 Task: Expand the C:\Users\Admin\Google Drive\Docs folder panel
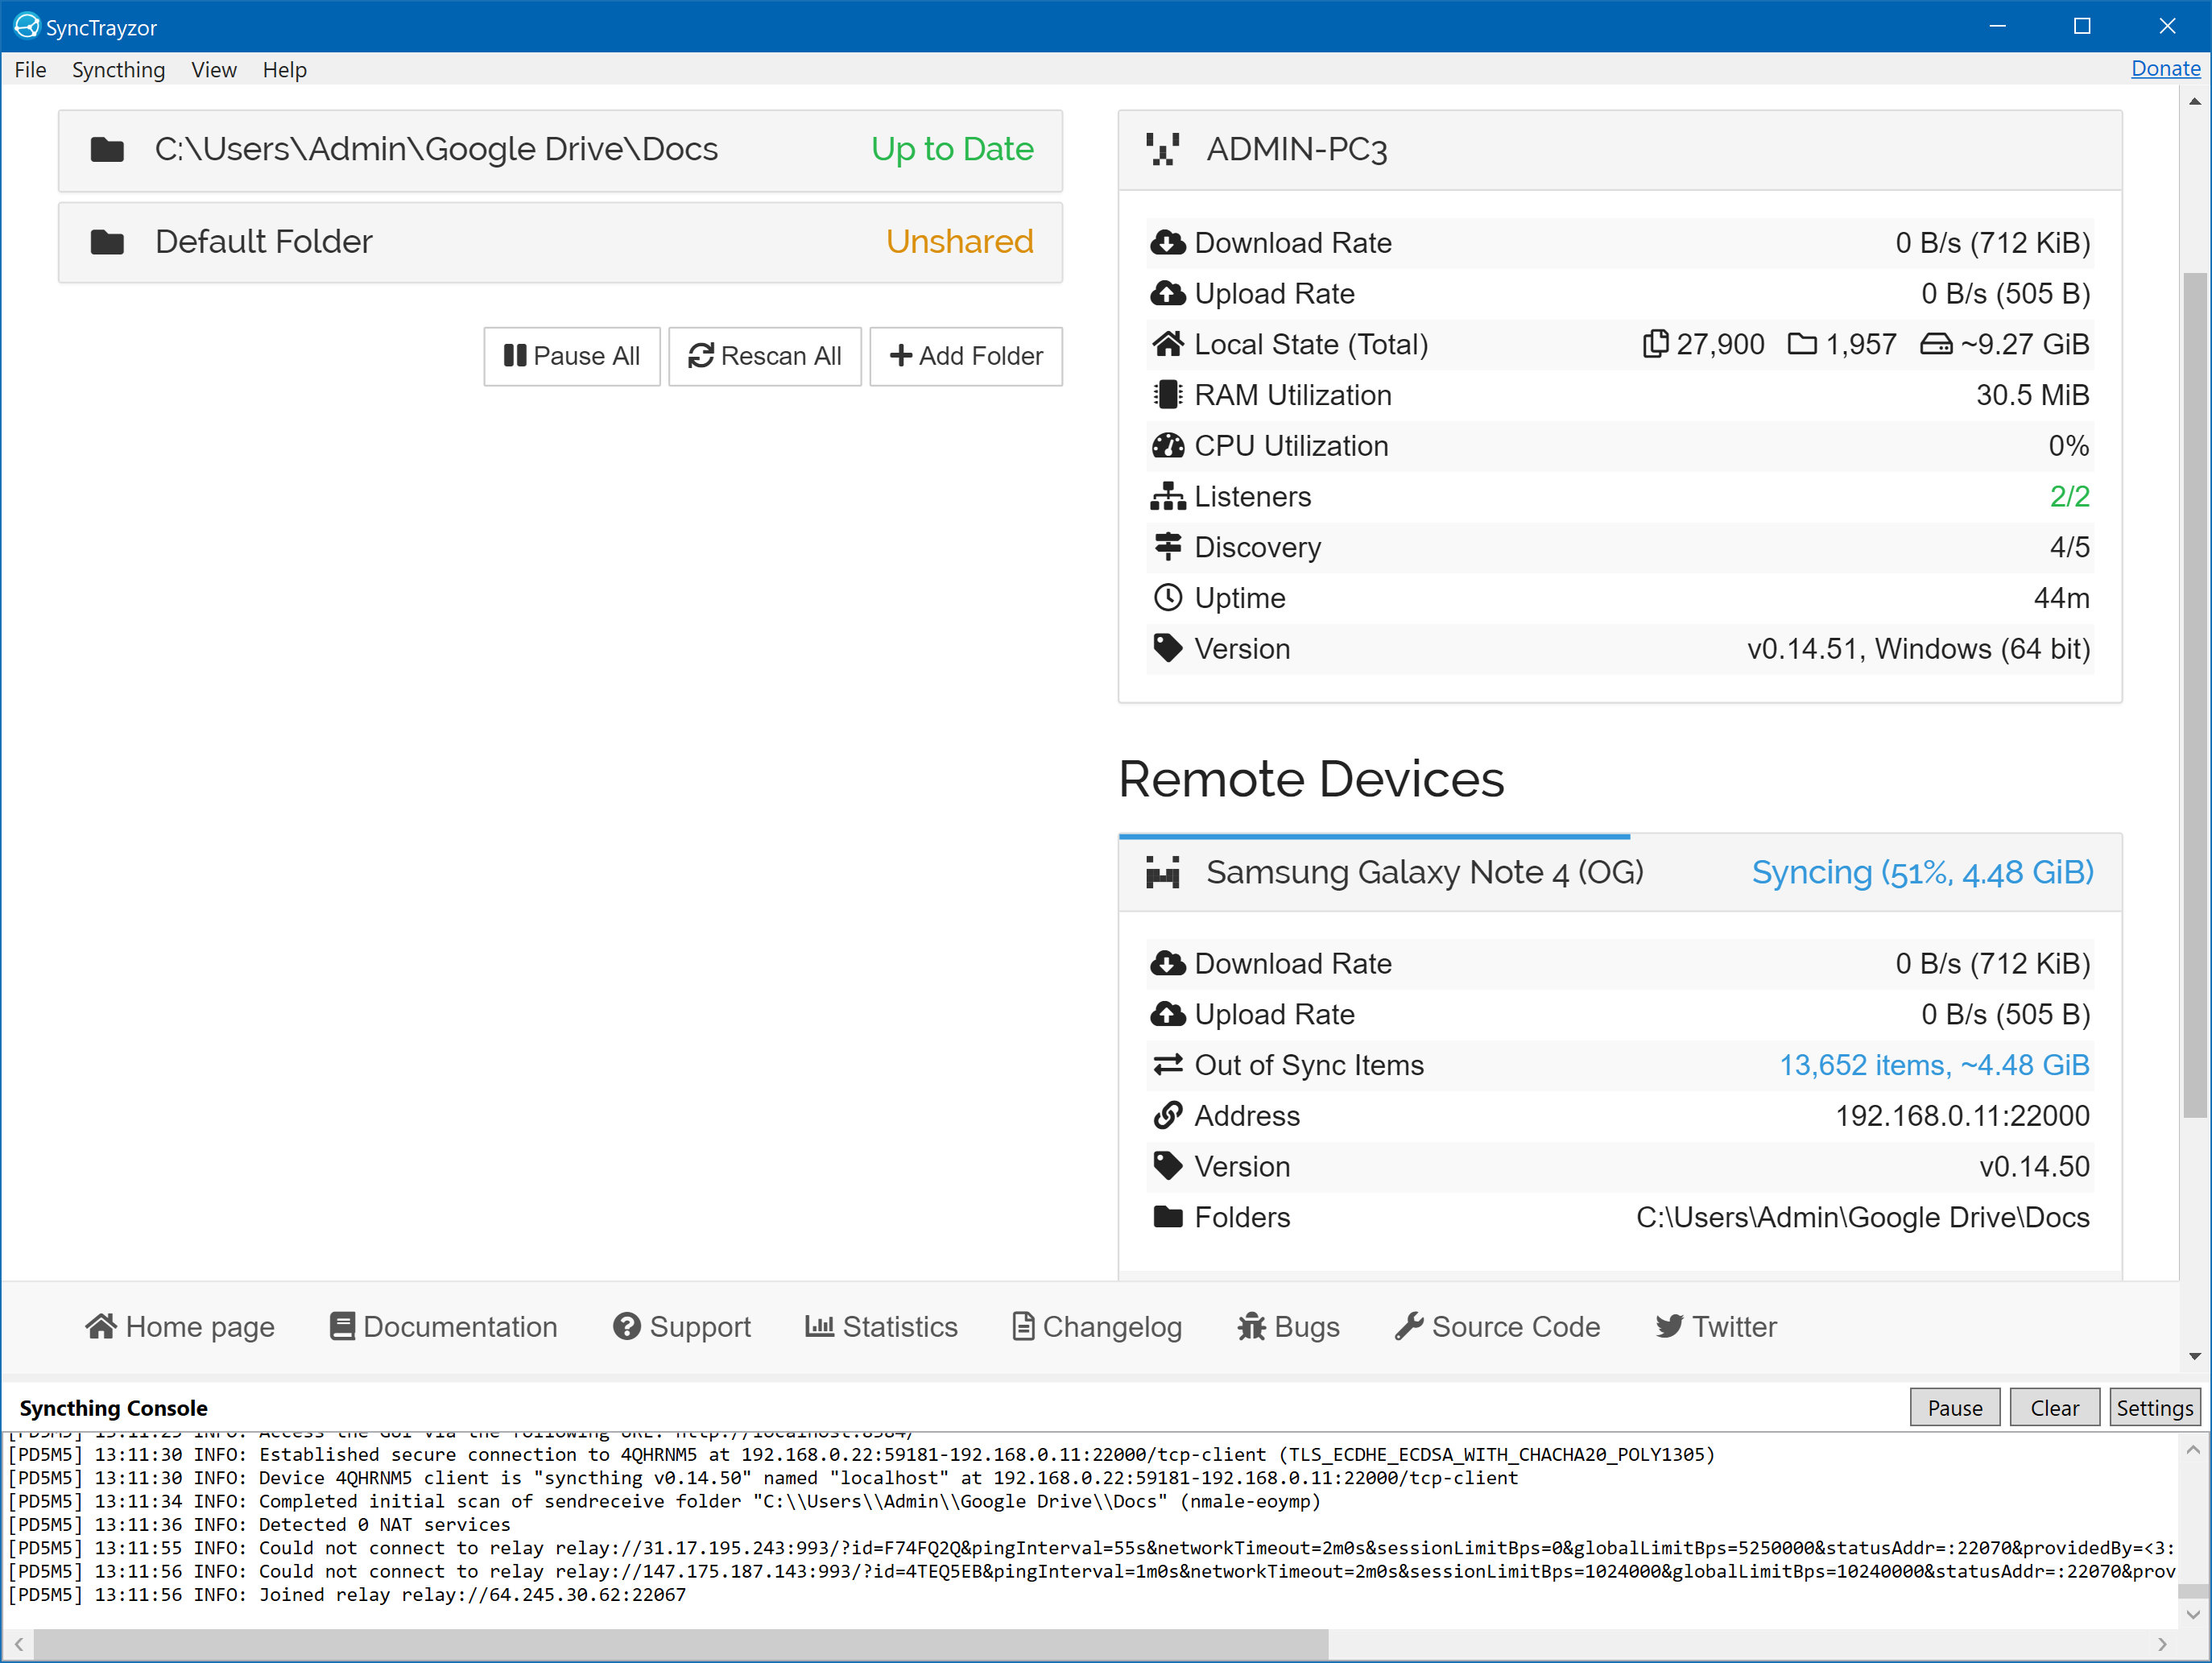560,150
